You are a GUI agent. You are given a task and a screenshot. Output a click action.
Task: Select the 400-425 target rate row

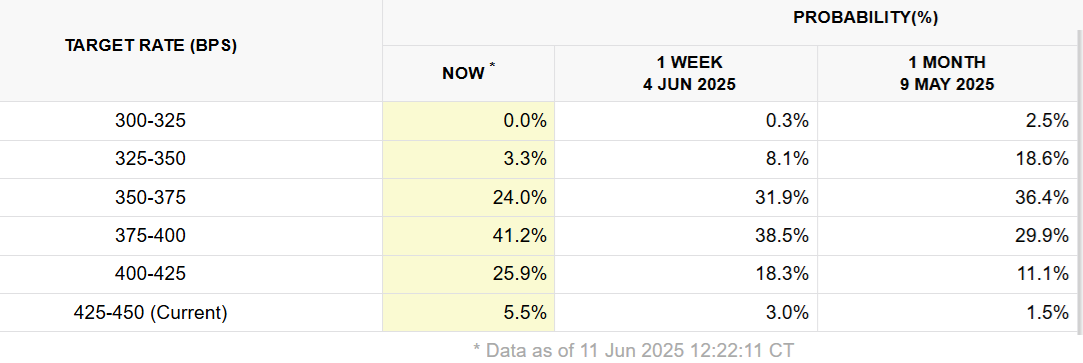click(538, 274)
